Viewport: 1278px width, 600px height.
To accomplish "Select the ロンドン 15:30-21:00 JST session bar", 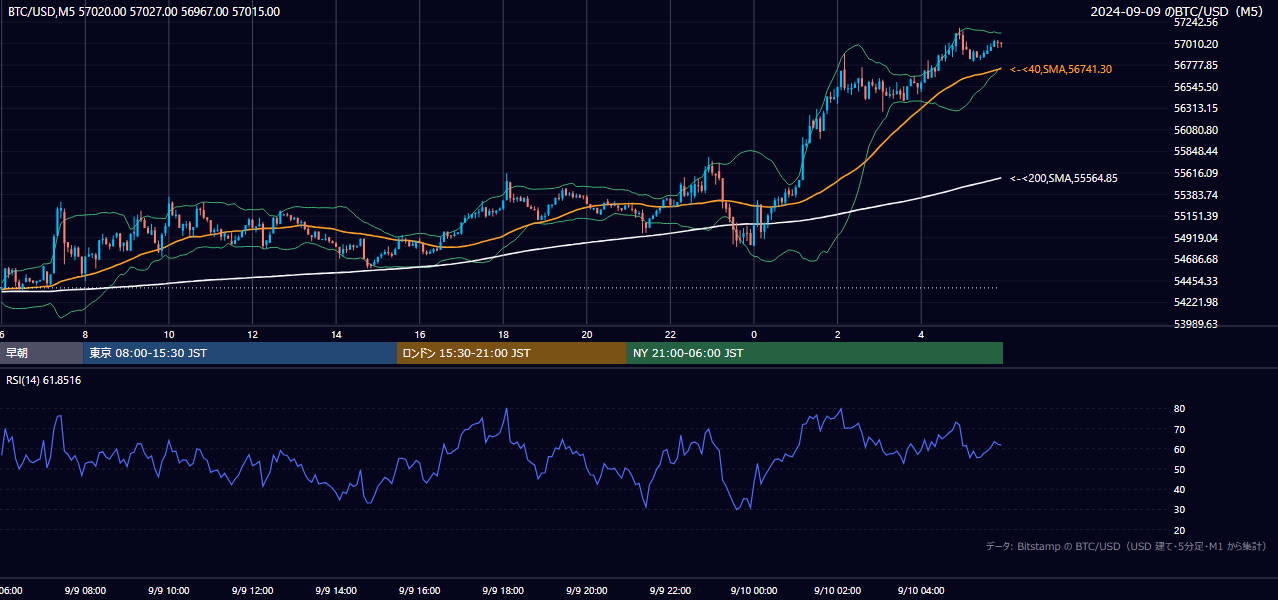I will click(512, 353).
